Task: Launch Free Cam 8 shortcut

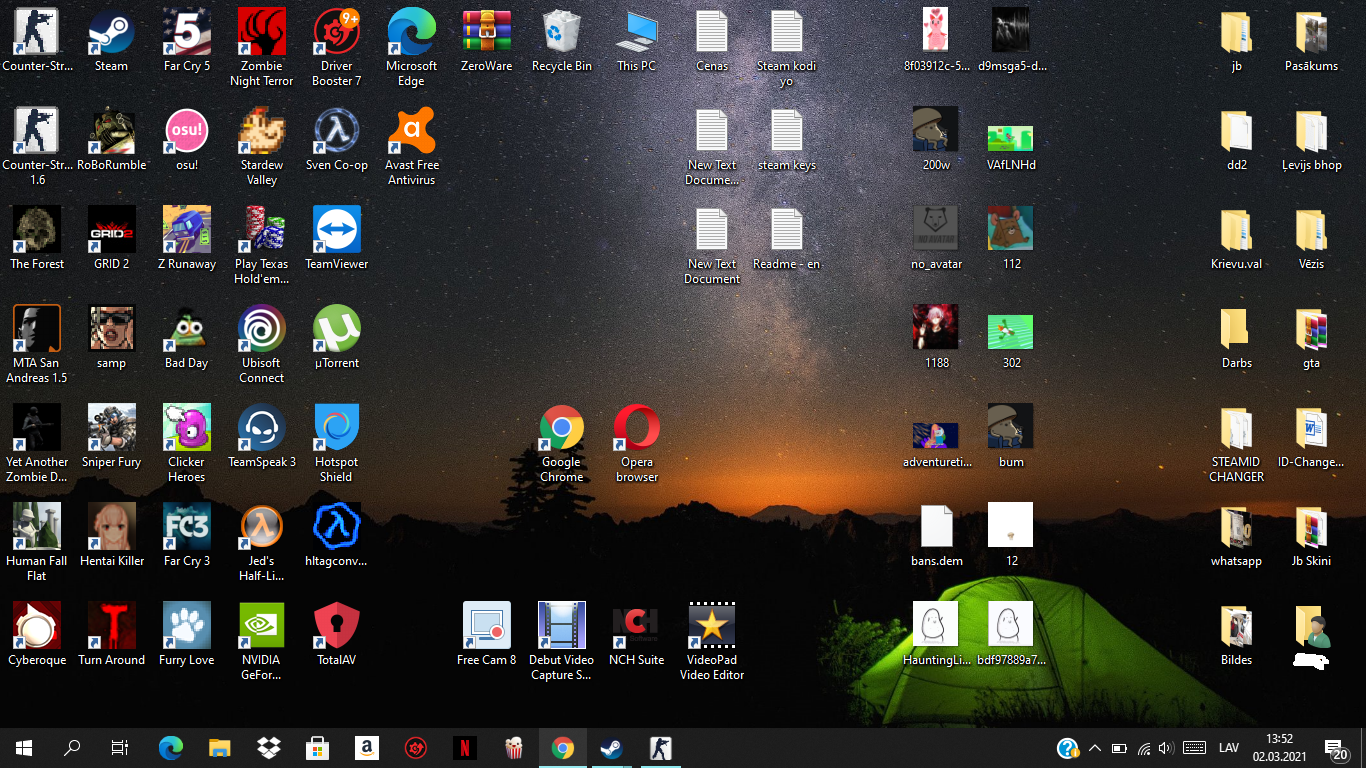Action: tap(487, 635)
